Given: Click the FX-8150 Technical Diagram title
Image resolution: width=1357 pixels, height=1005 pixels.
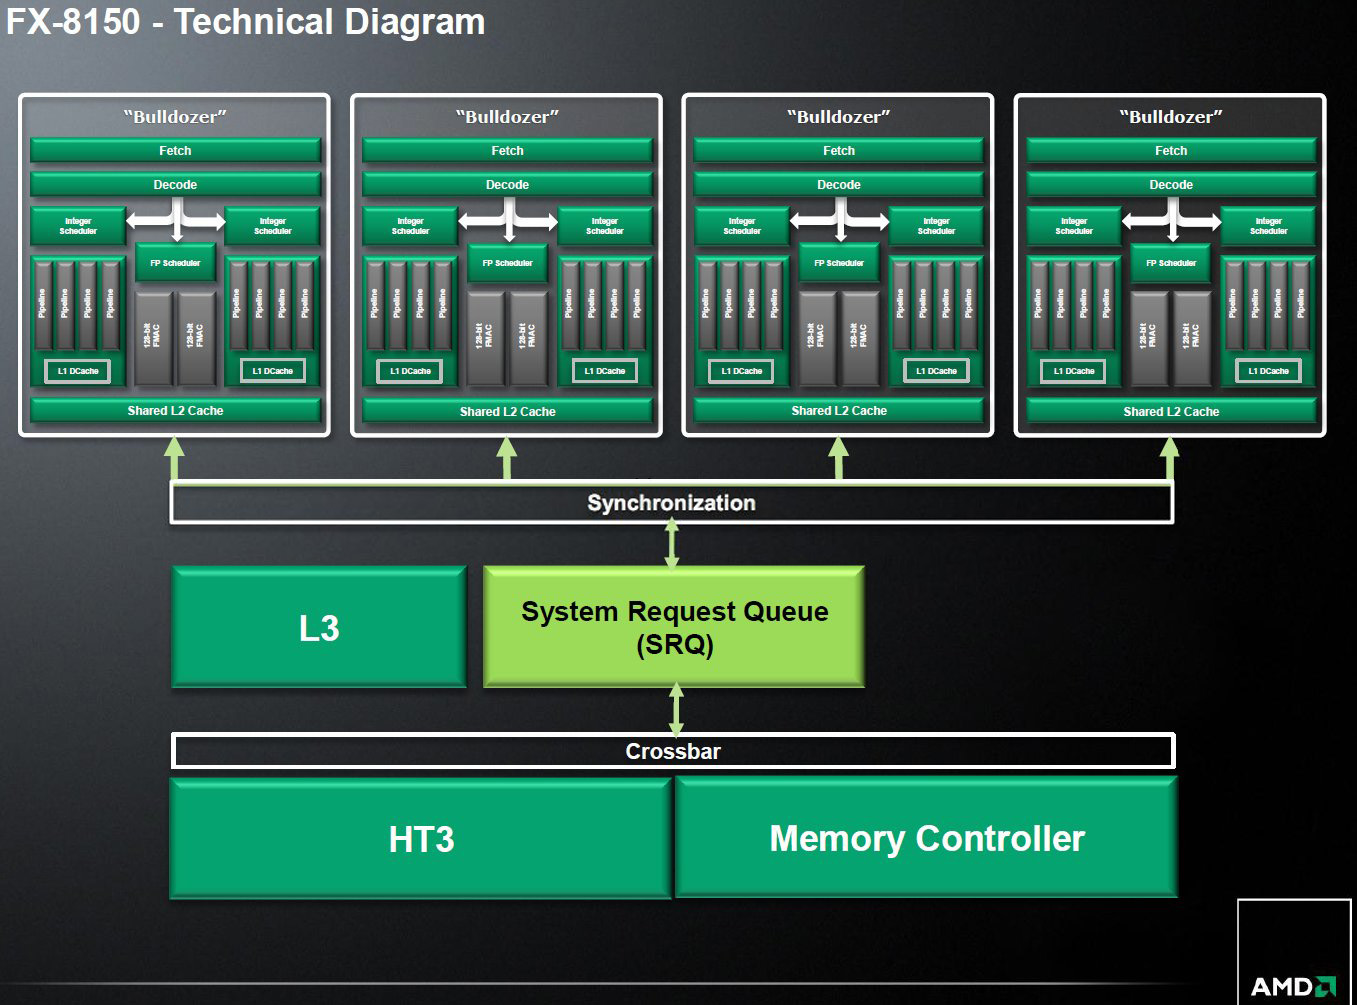Looking at the screenshot, I should coord(246,21).
